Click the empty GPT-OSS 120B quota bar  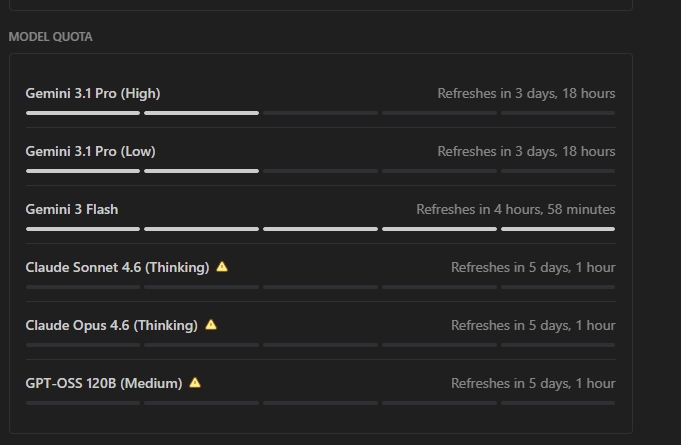point(320,403)
